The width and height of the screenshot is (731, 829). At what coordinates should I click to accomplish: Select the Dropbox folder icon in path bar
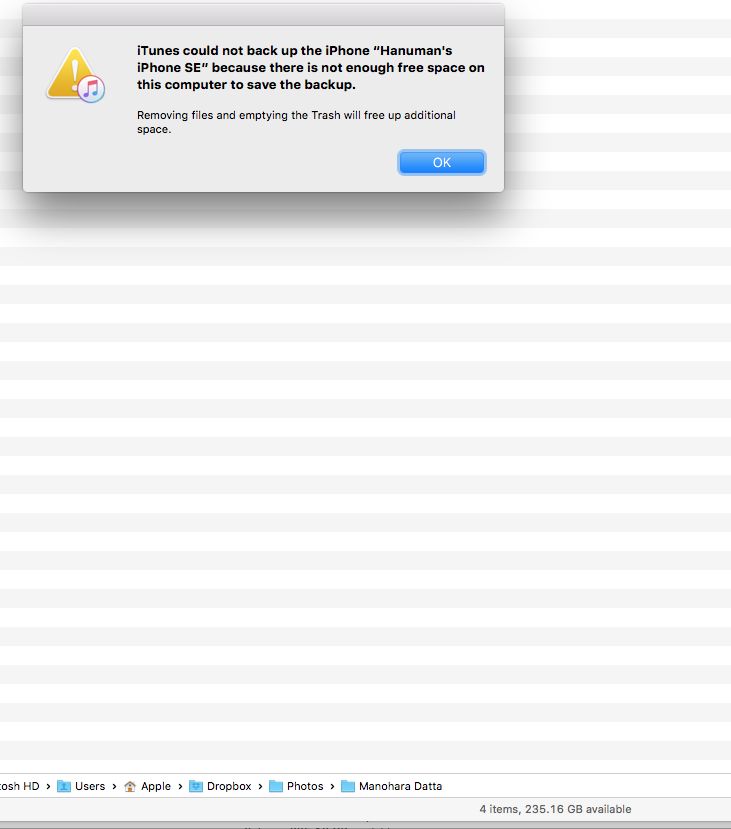click(196, 786)
